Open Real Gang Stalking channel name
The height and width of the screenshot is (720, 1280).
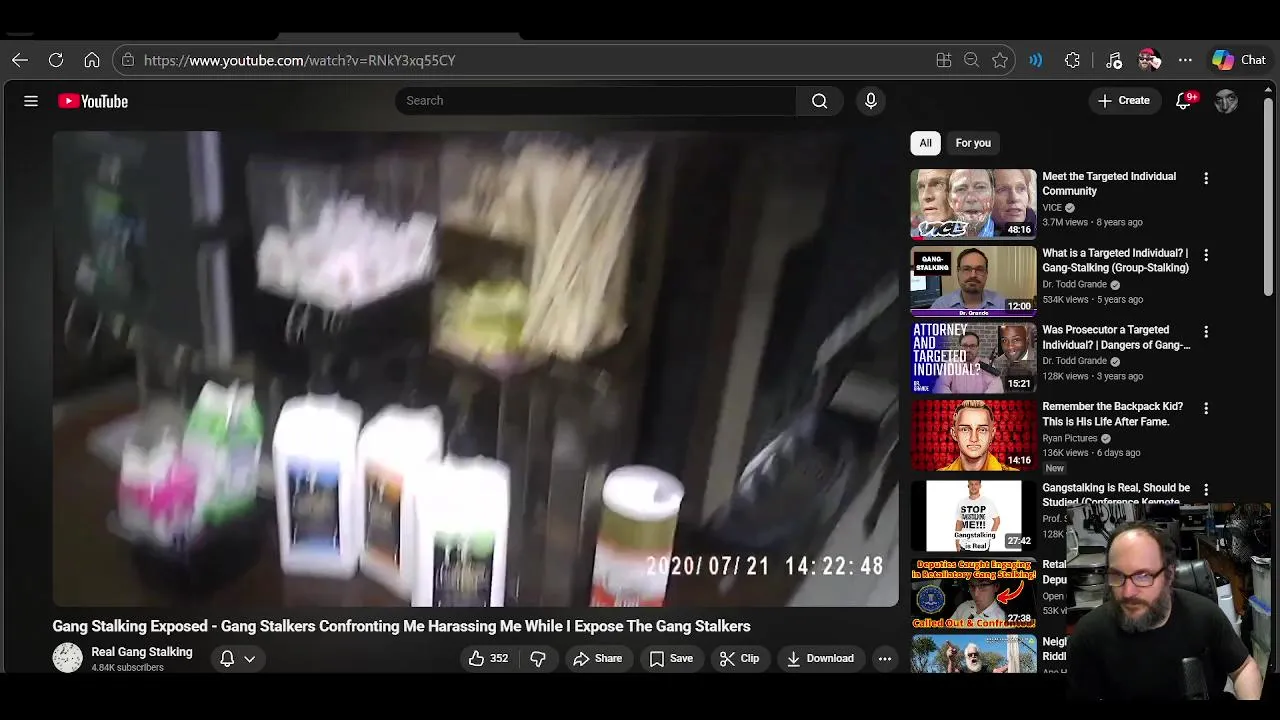tap(142, 652)
